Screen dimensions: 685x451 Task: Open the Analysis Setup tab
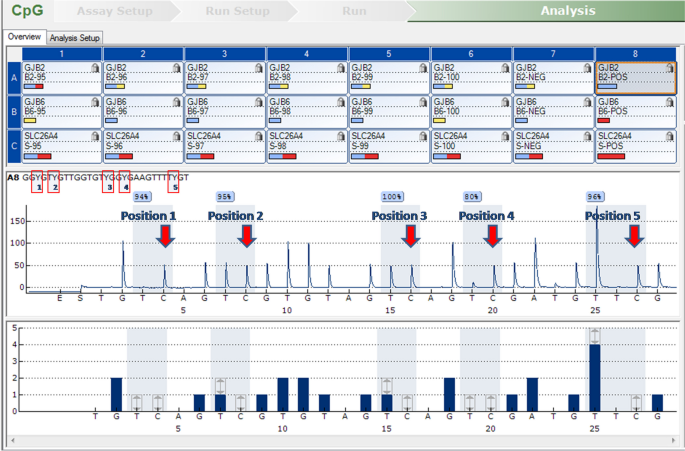tap(75, 38)
